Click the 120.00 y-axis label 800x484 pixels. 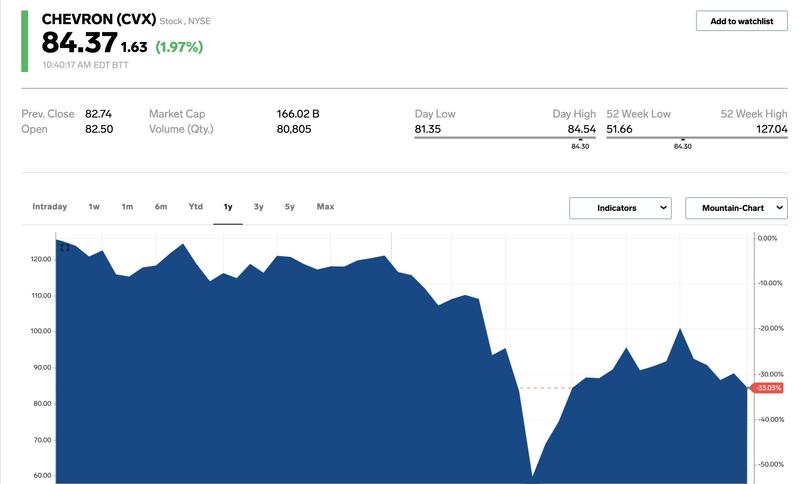[41, 259]
